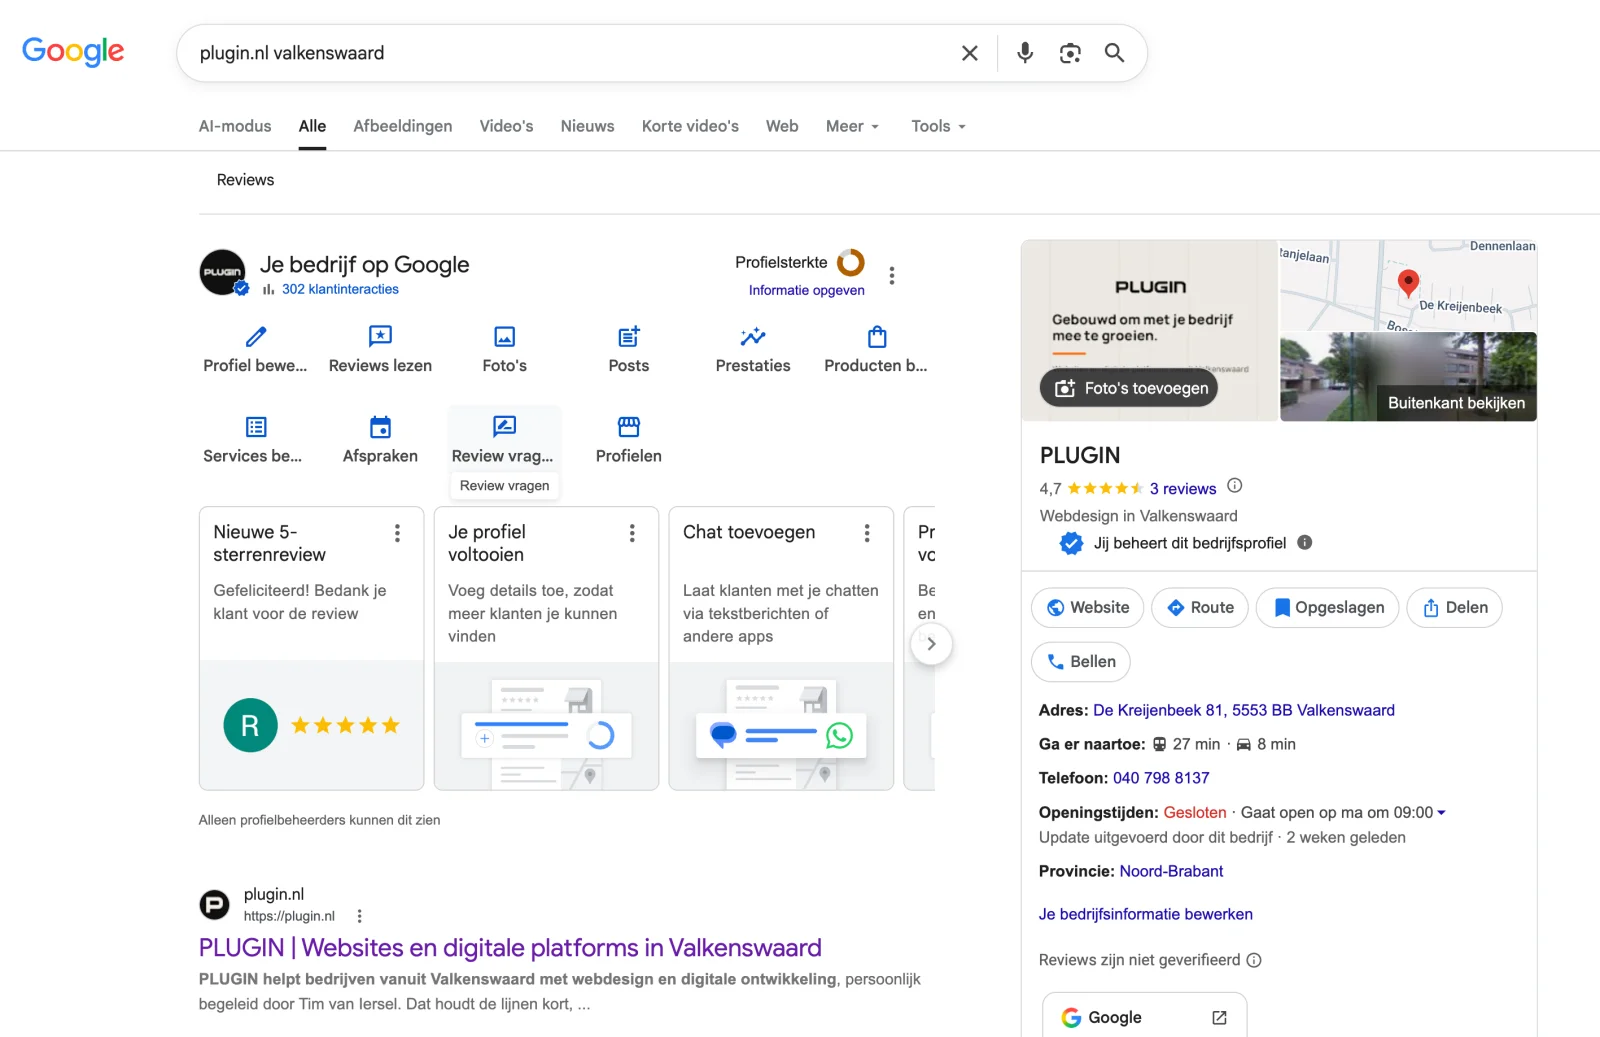The image size is (1600, 1037).
Task: Select the Alle tab
Action: pyautogui.click(x=312, y=126)
